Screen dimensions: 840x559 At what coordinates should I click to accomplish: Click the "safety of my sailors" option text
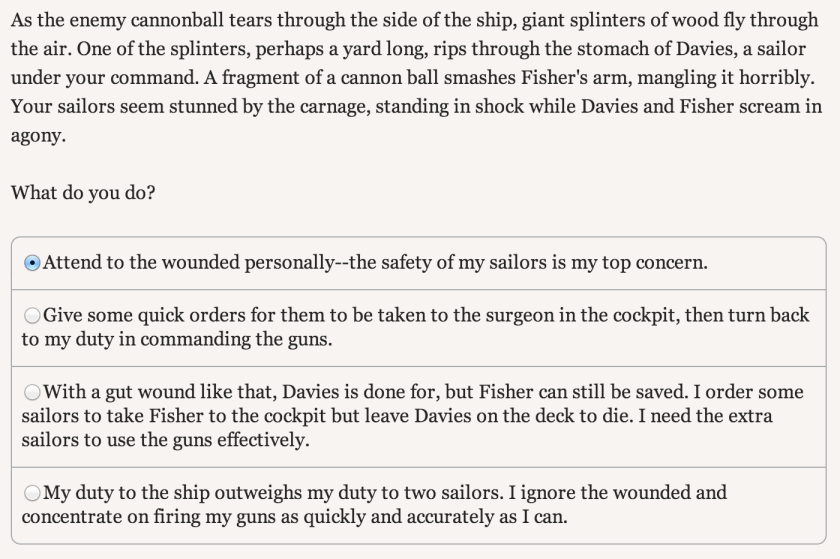click(x=542, y=263)
